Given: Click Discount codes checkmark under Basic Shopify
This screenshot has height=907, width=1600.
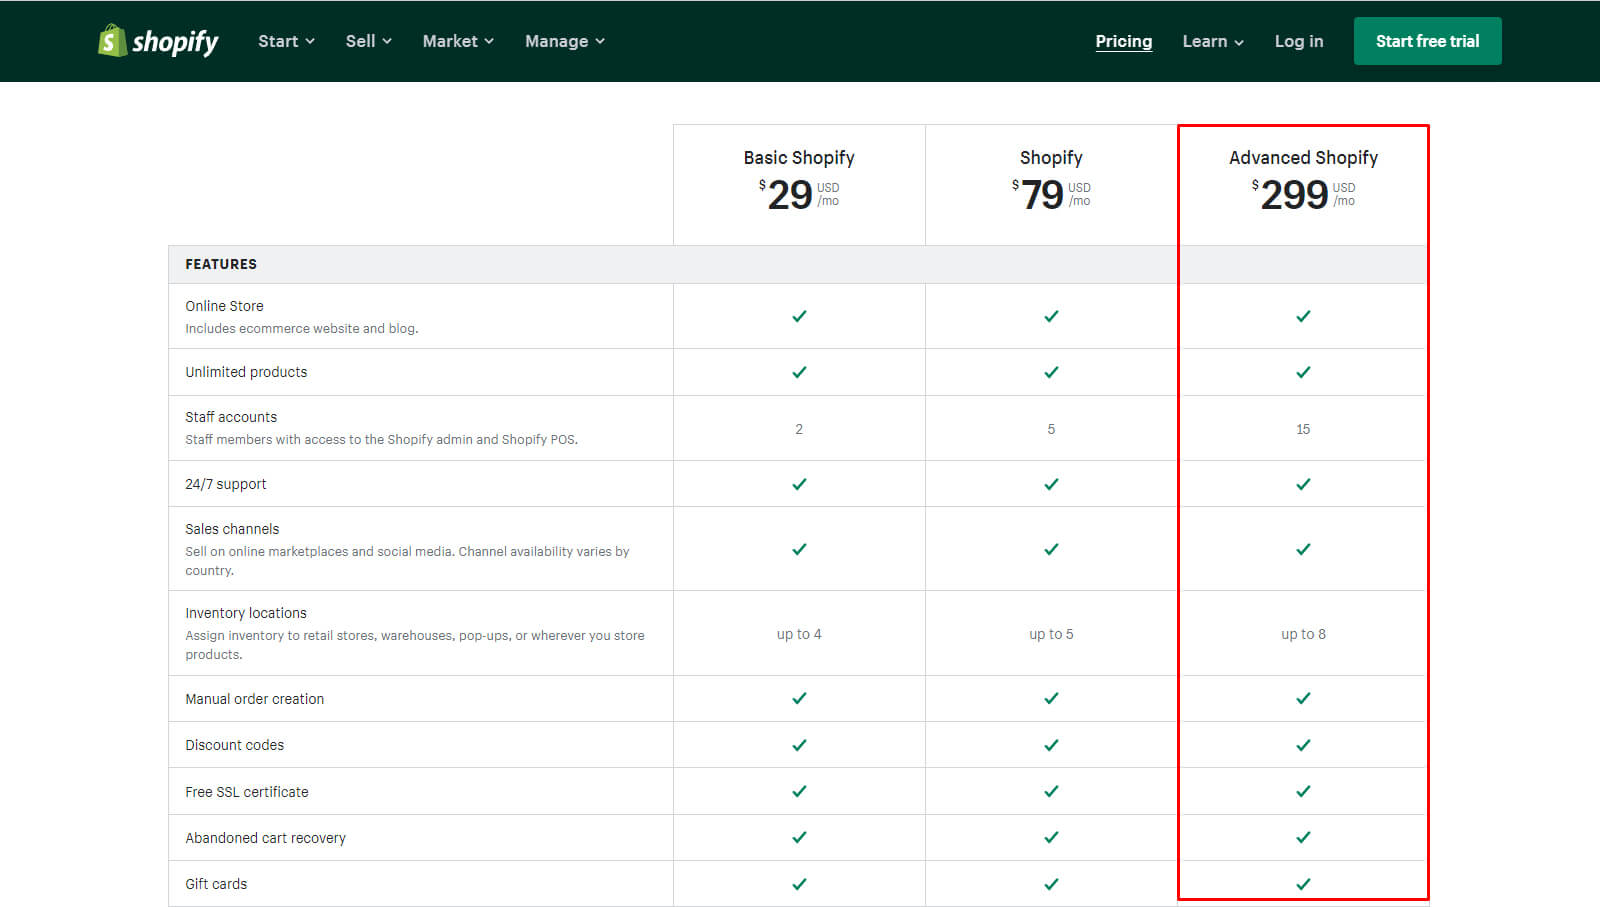Looking at the screenshot, I should pyautogui.click(x=799, y=745).
